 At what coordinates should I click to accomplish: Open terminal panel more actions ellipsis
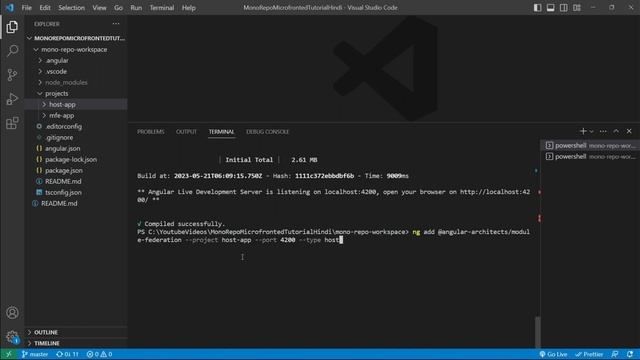click(x=603, y=131)
